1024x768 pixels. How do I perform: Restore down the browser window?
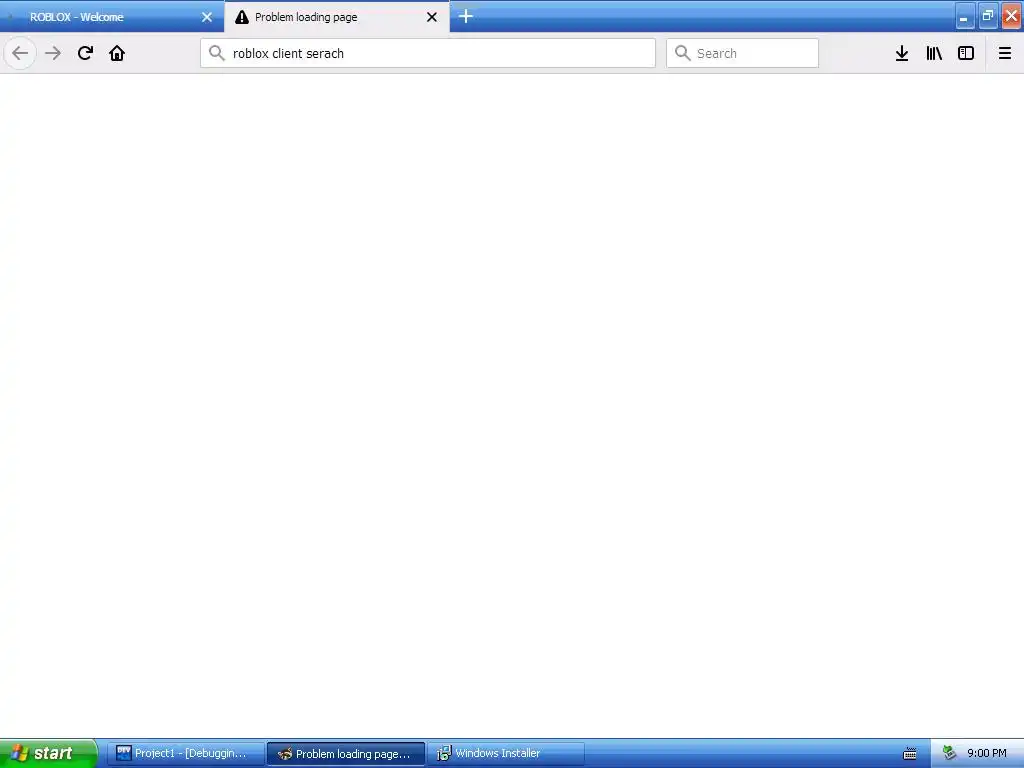point(988,16)
